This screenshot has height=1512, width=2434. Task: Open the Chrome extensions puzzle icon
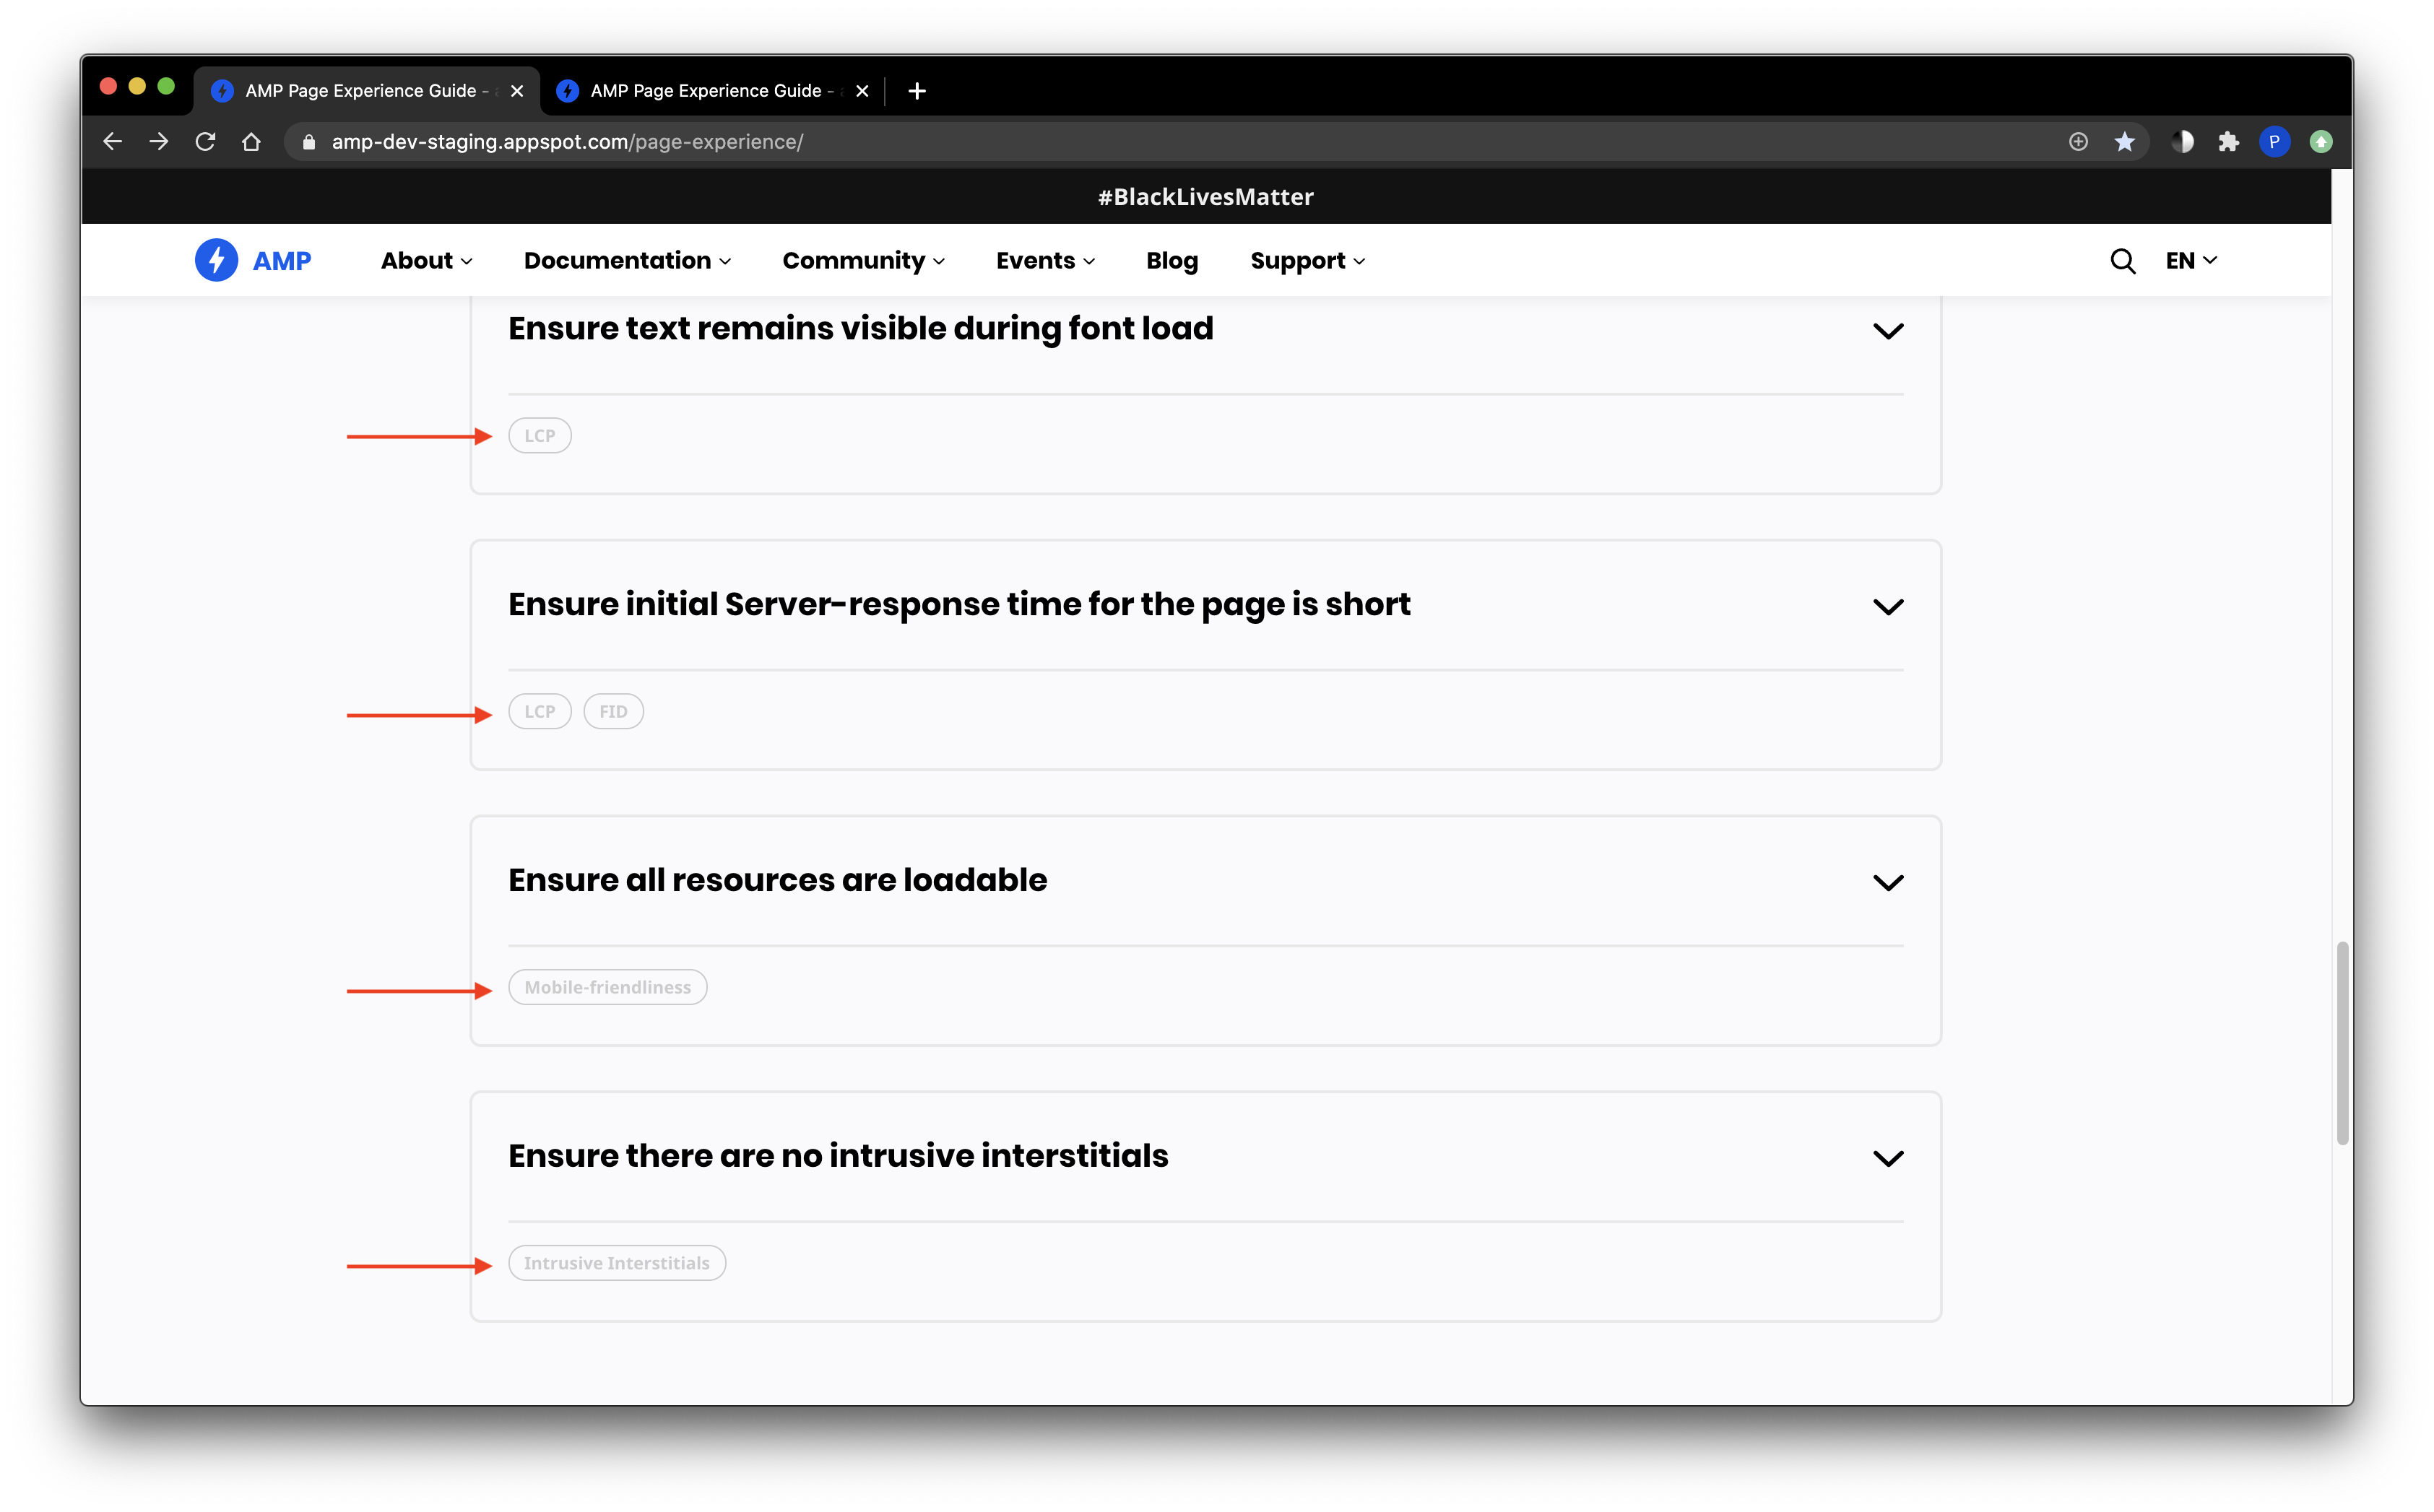coord(2228,142)
